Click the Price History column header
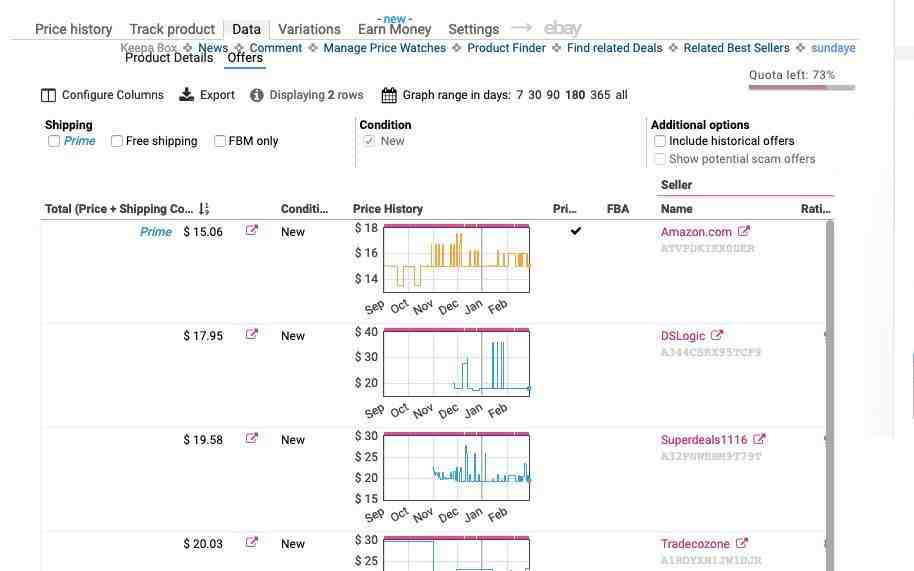The width and height of the screenshot is (914, 571). [388, 209]
